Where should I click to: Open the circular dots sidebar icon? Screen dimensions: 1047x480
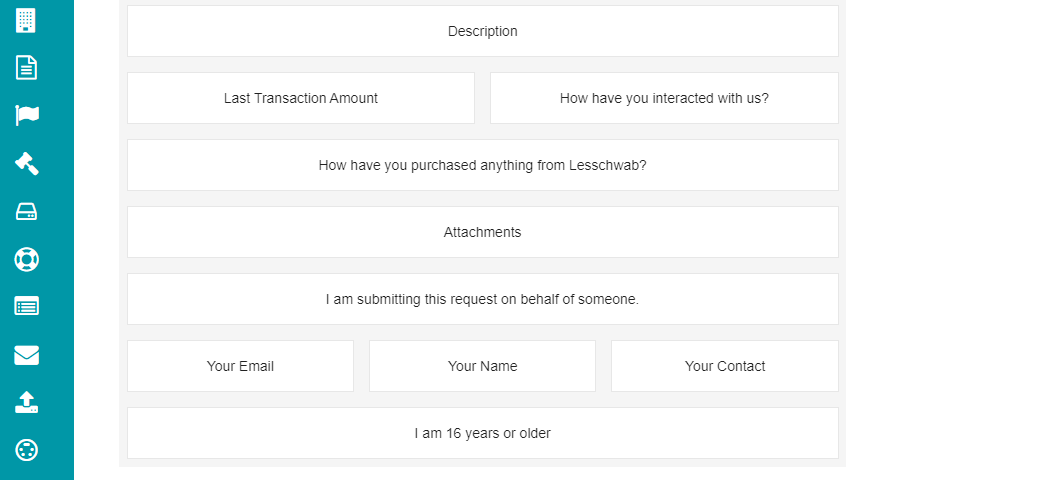(x=27, y=450)
